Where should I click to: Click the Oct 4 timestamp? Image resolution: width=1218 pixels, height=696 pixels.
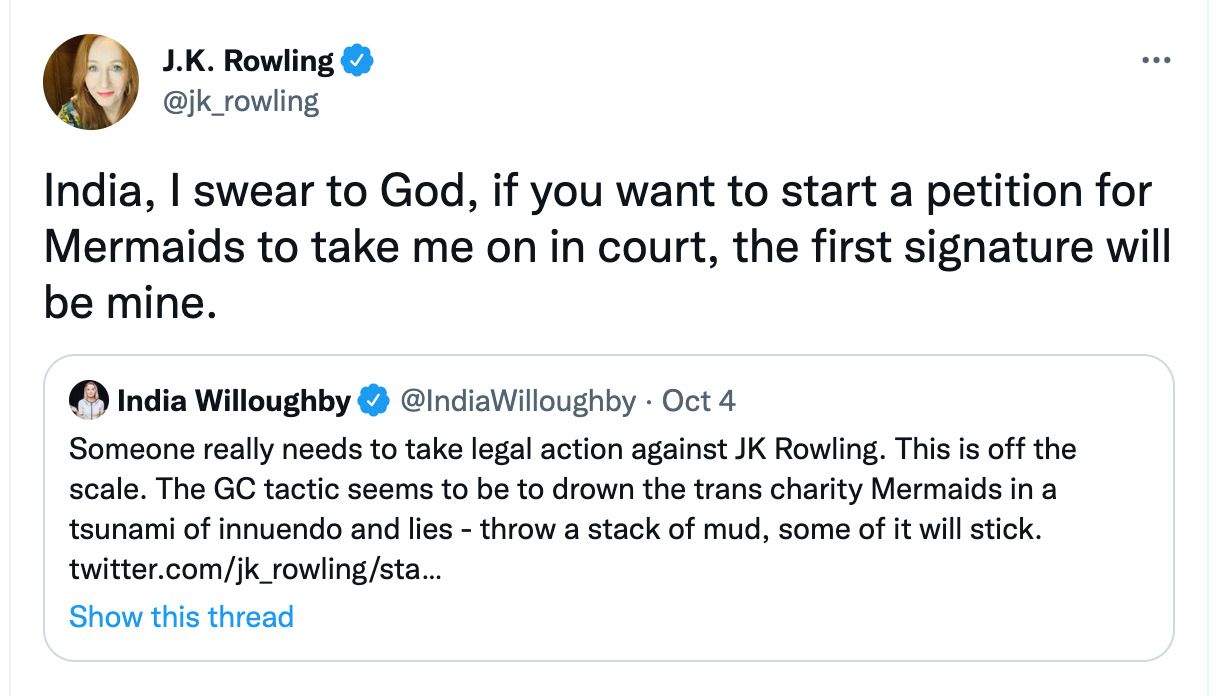(x=699, y=401)
